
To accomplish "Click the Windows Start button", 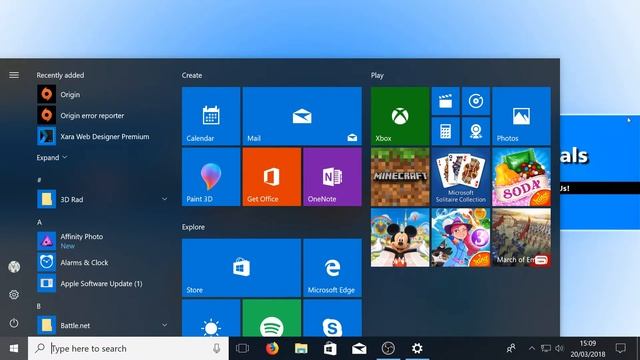I will (x=14, y=349).
